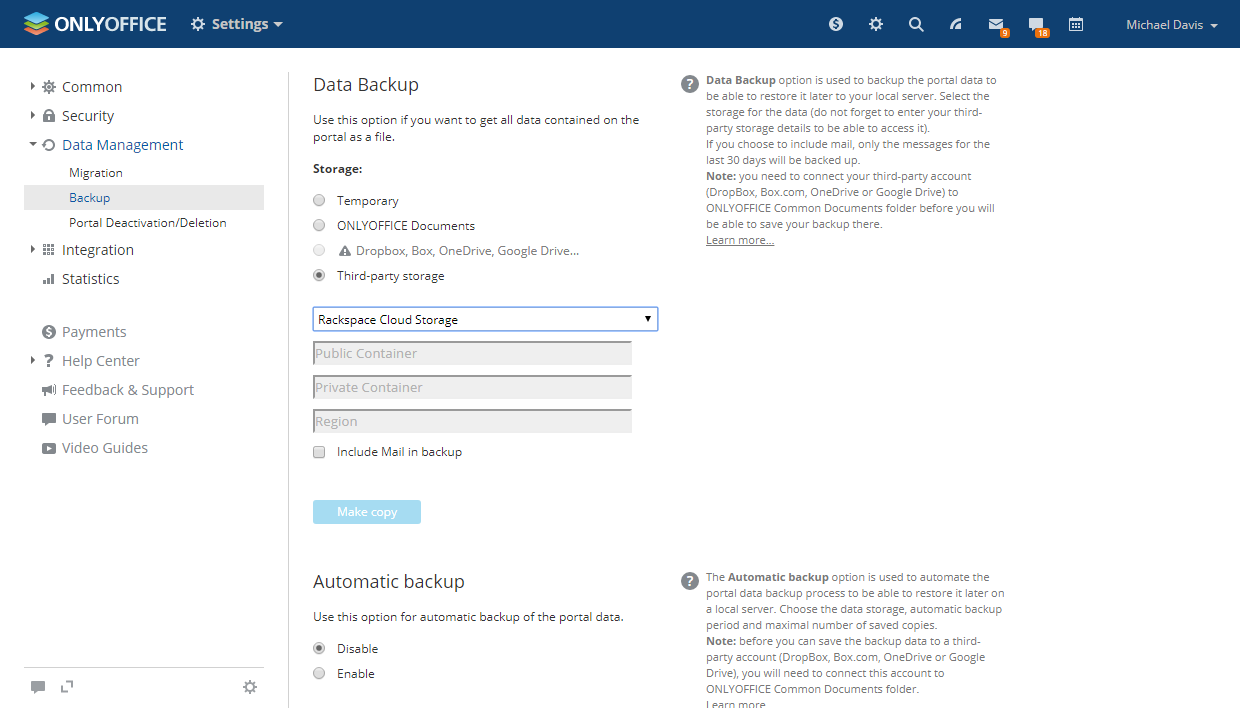
Task: Open Michael Davis user menu
Action: coord(1171,25)
